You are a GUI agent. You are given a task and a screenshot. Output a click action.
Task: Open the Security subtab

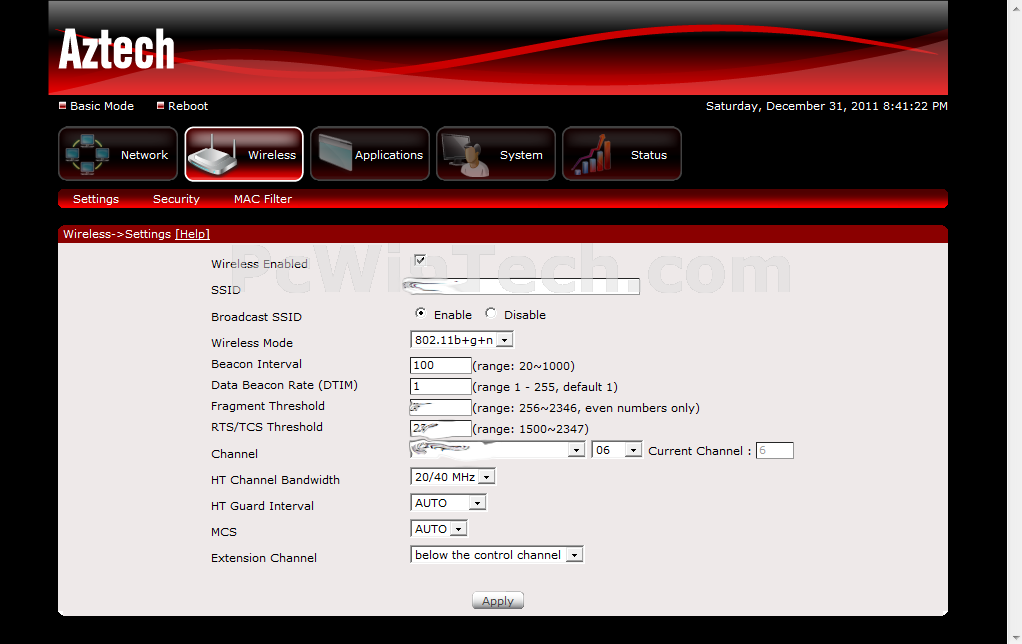(176, 199)
